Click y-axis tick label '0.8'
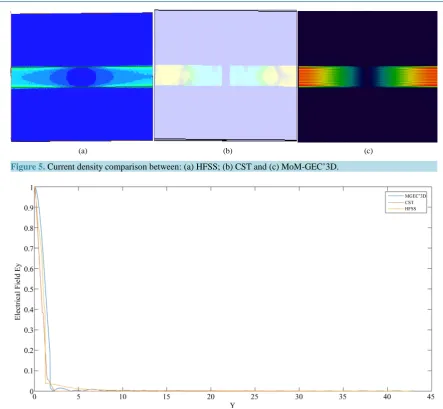The image size is (443, 409). tap(29, 228)
